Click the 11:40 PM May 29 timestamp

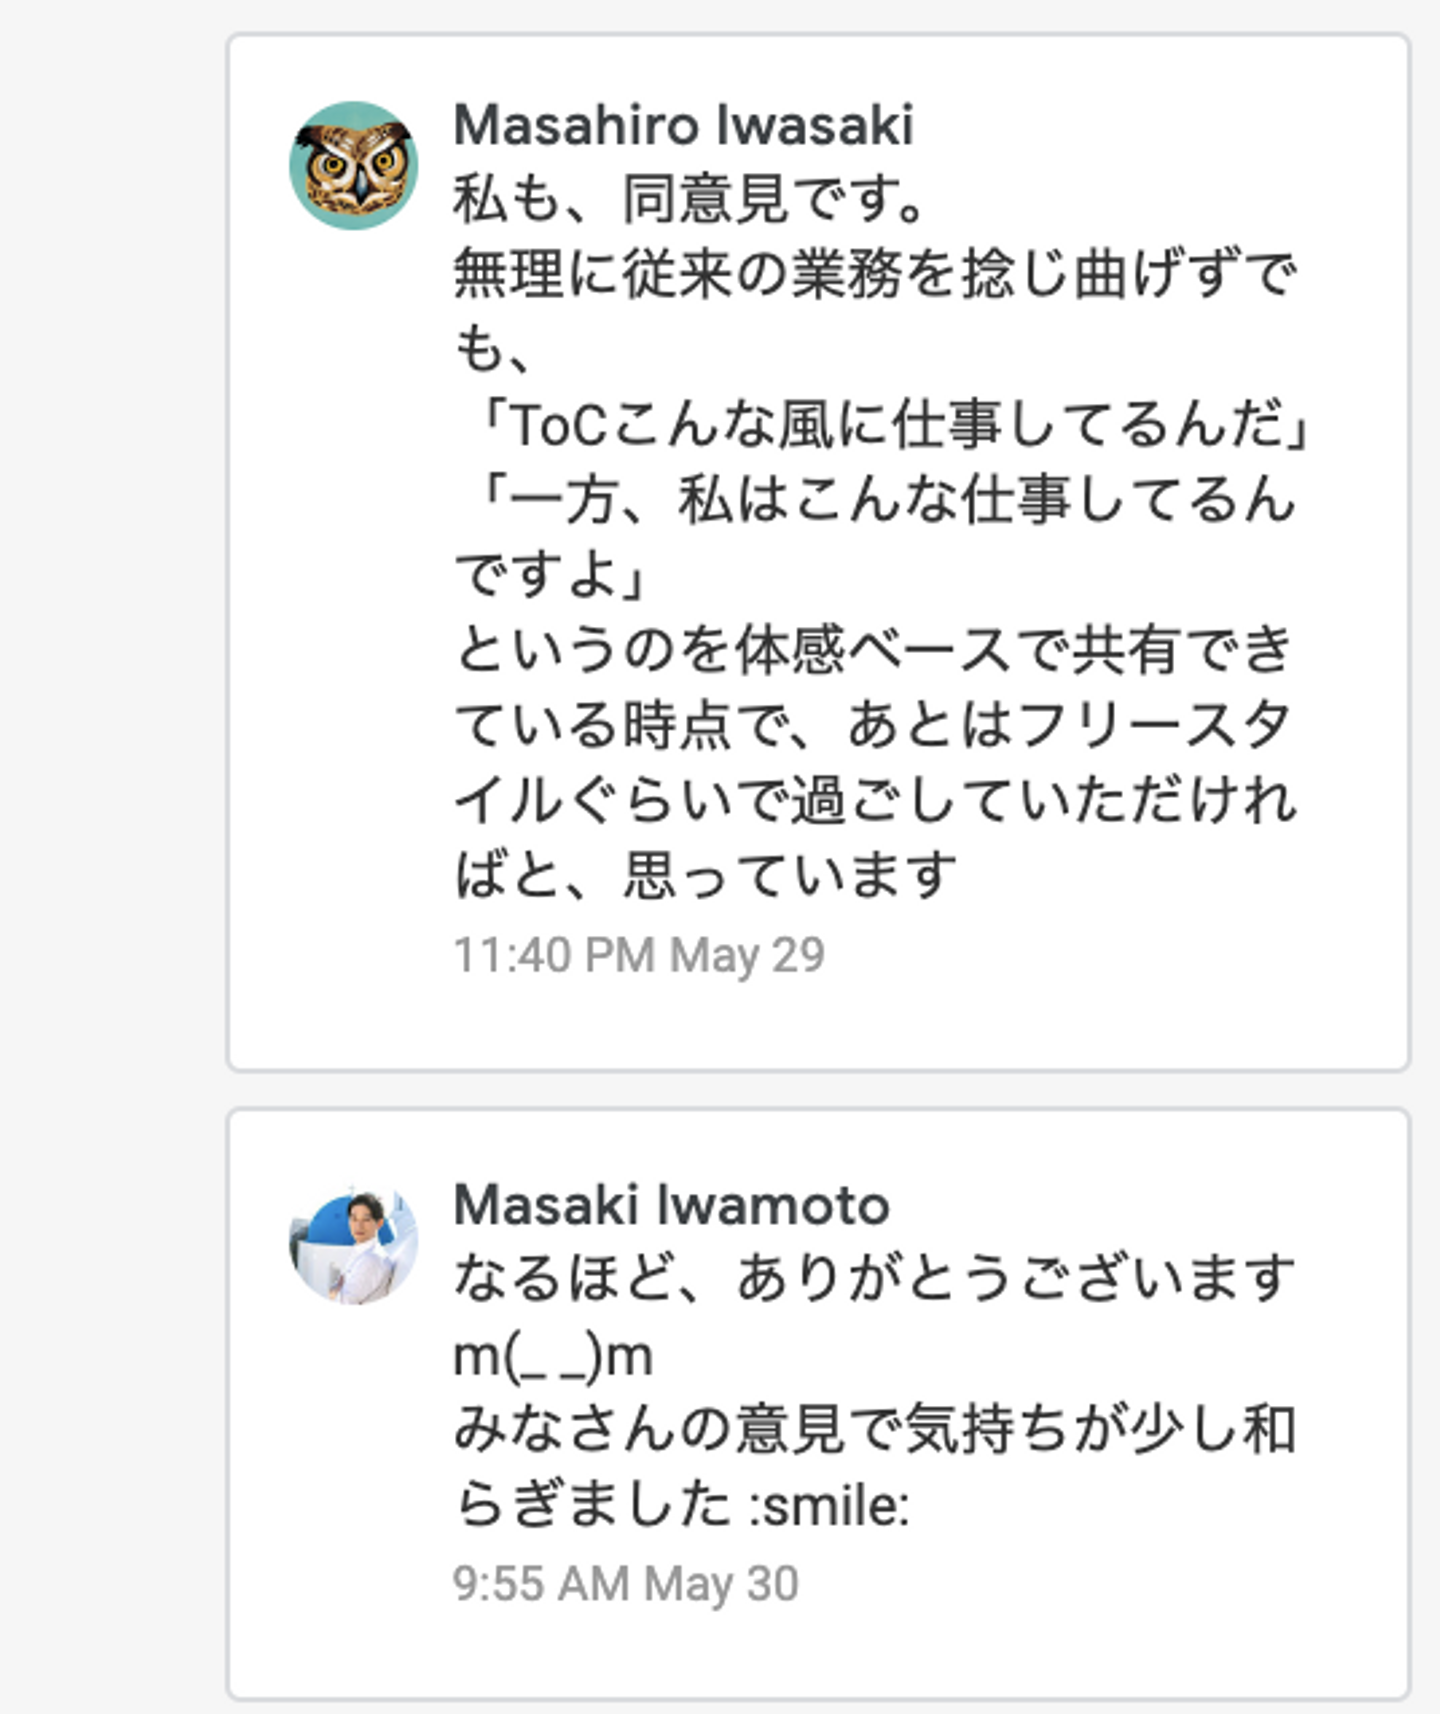[639, 955]
